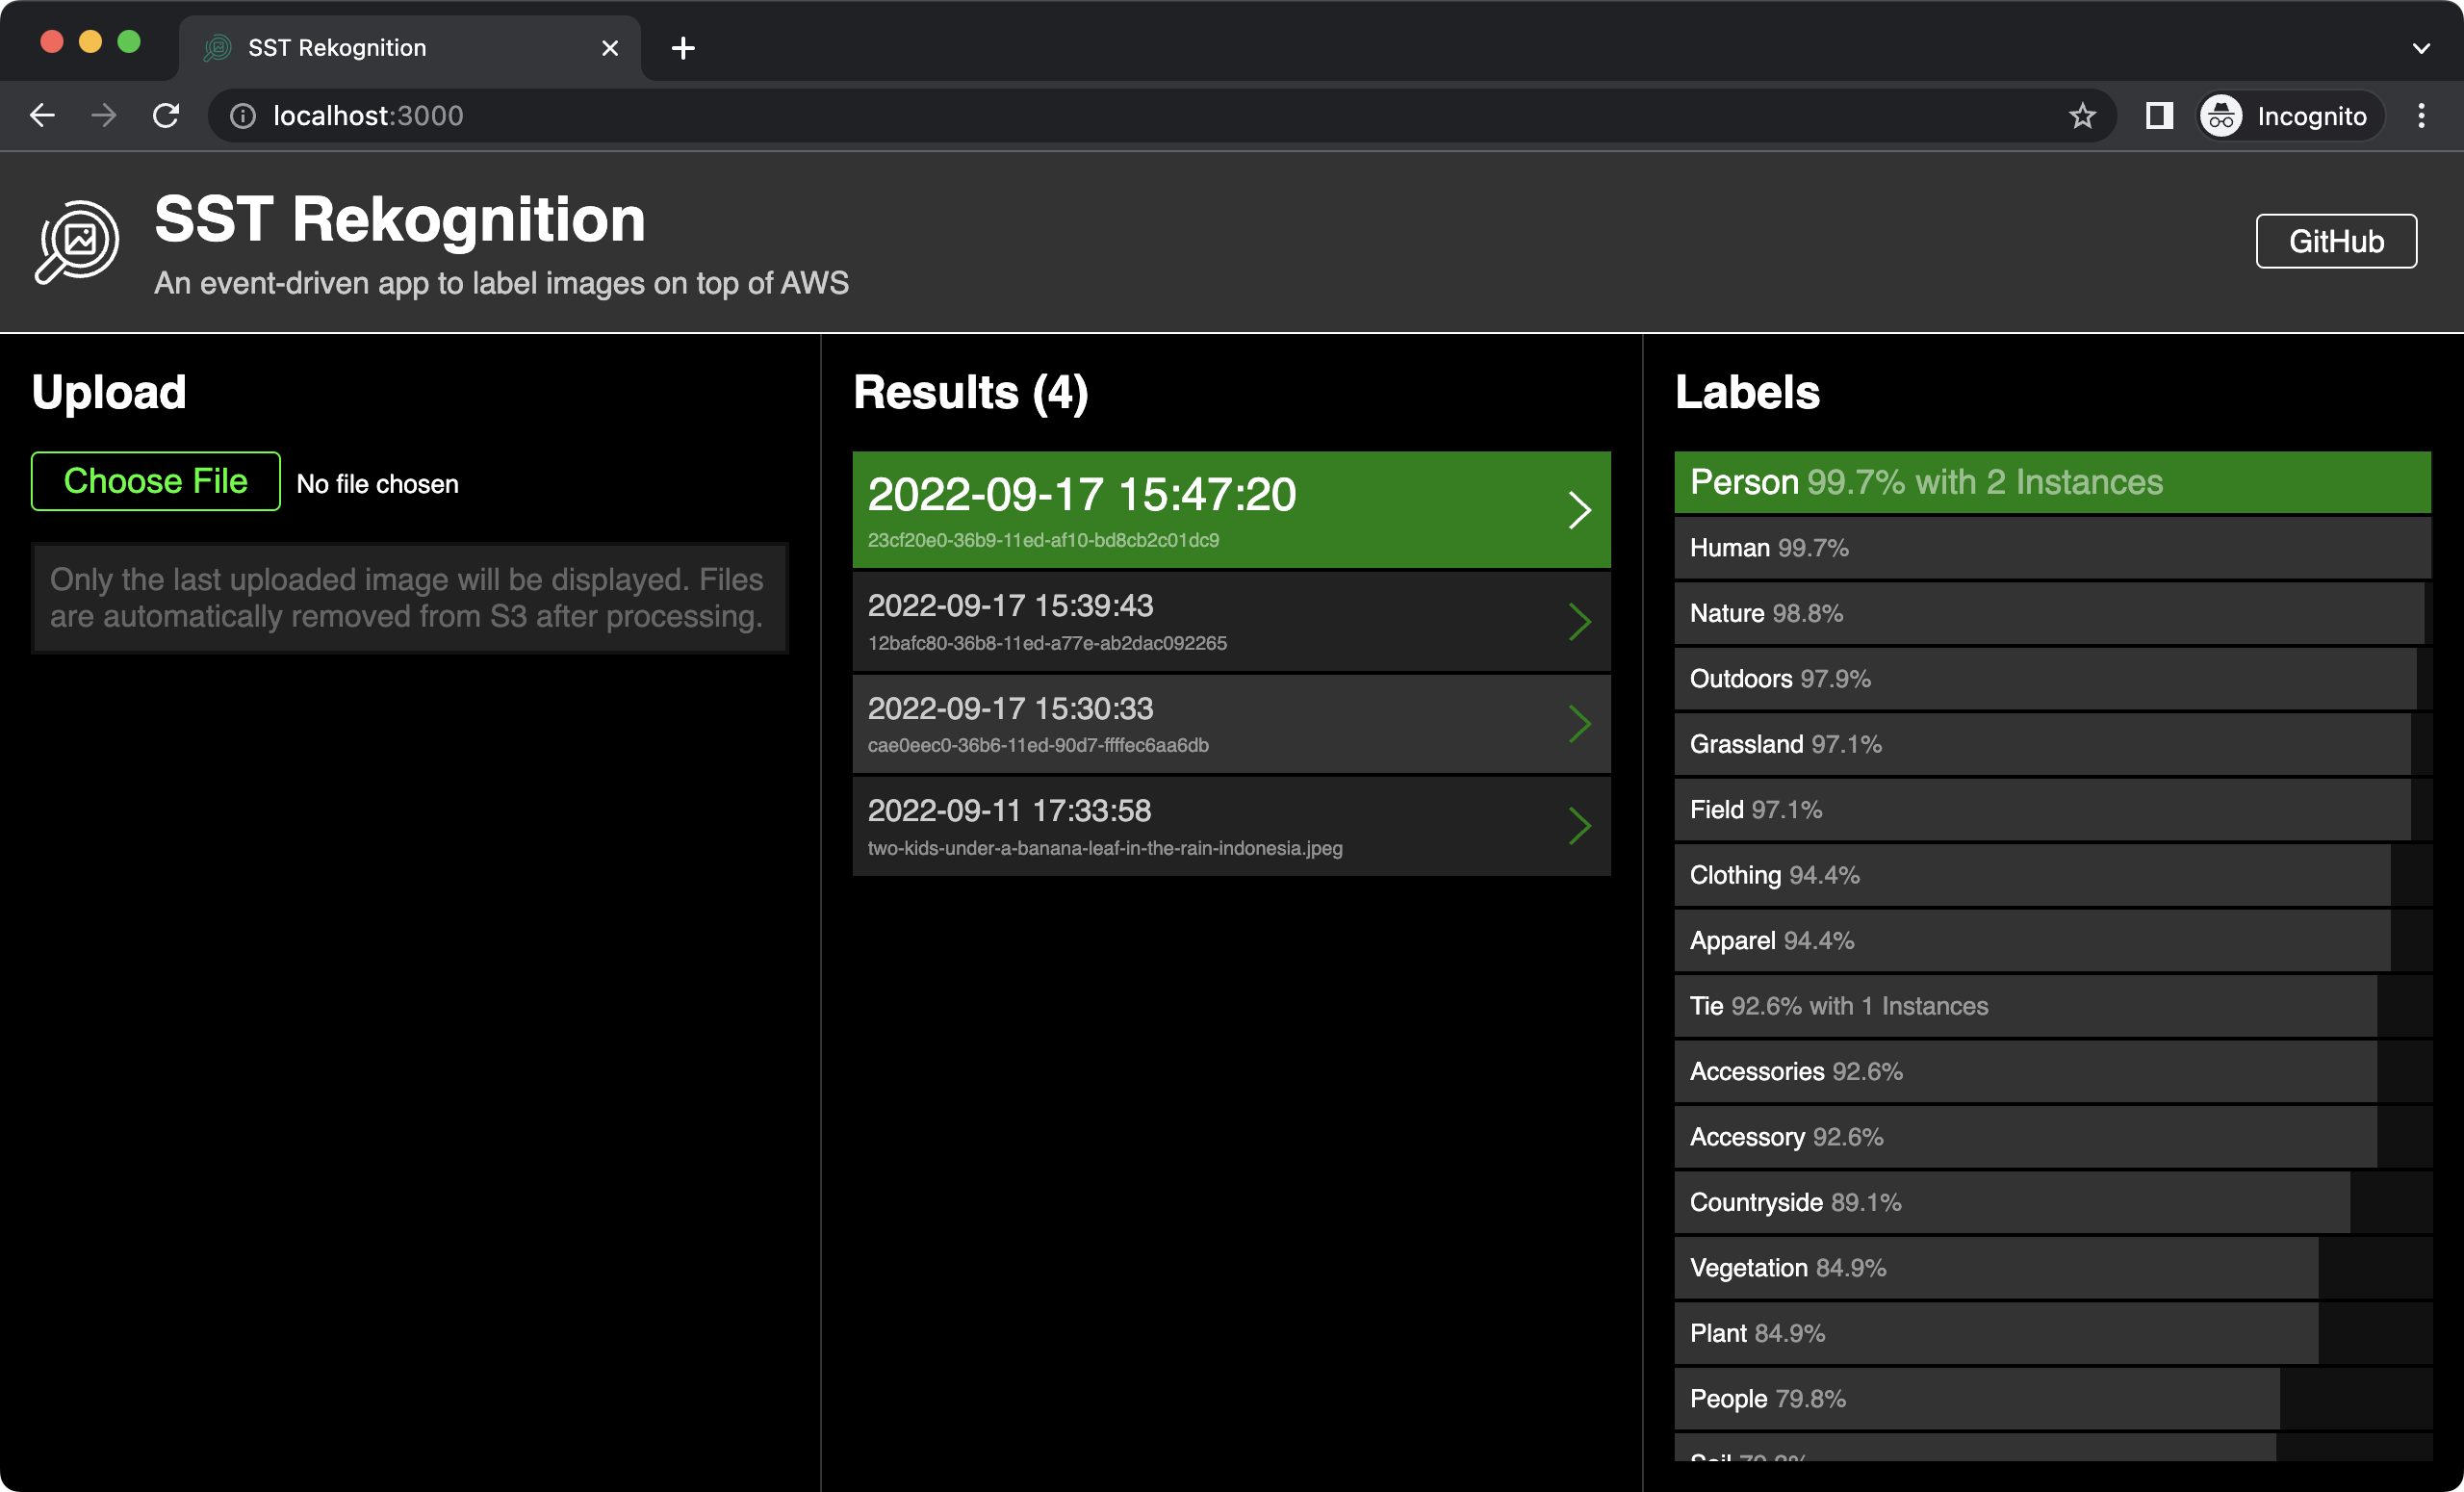Click the Accessories 92.6% label

[2053, 1072]
